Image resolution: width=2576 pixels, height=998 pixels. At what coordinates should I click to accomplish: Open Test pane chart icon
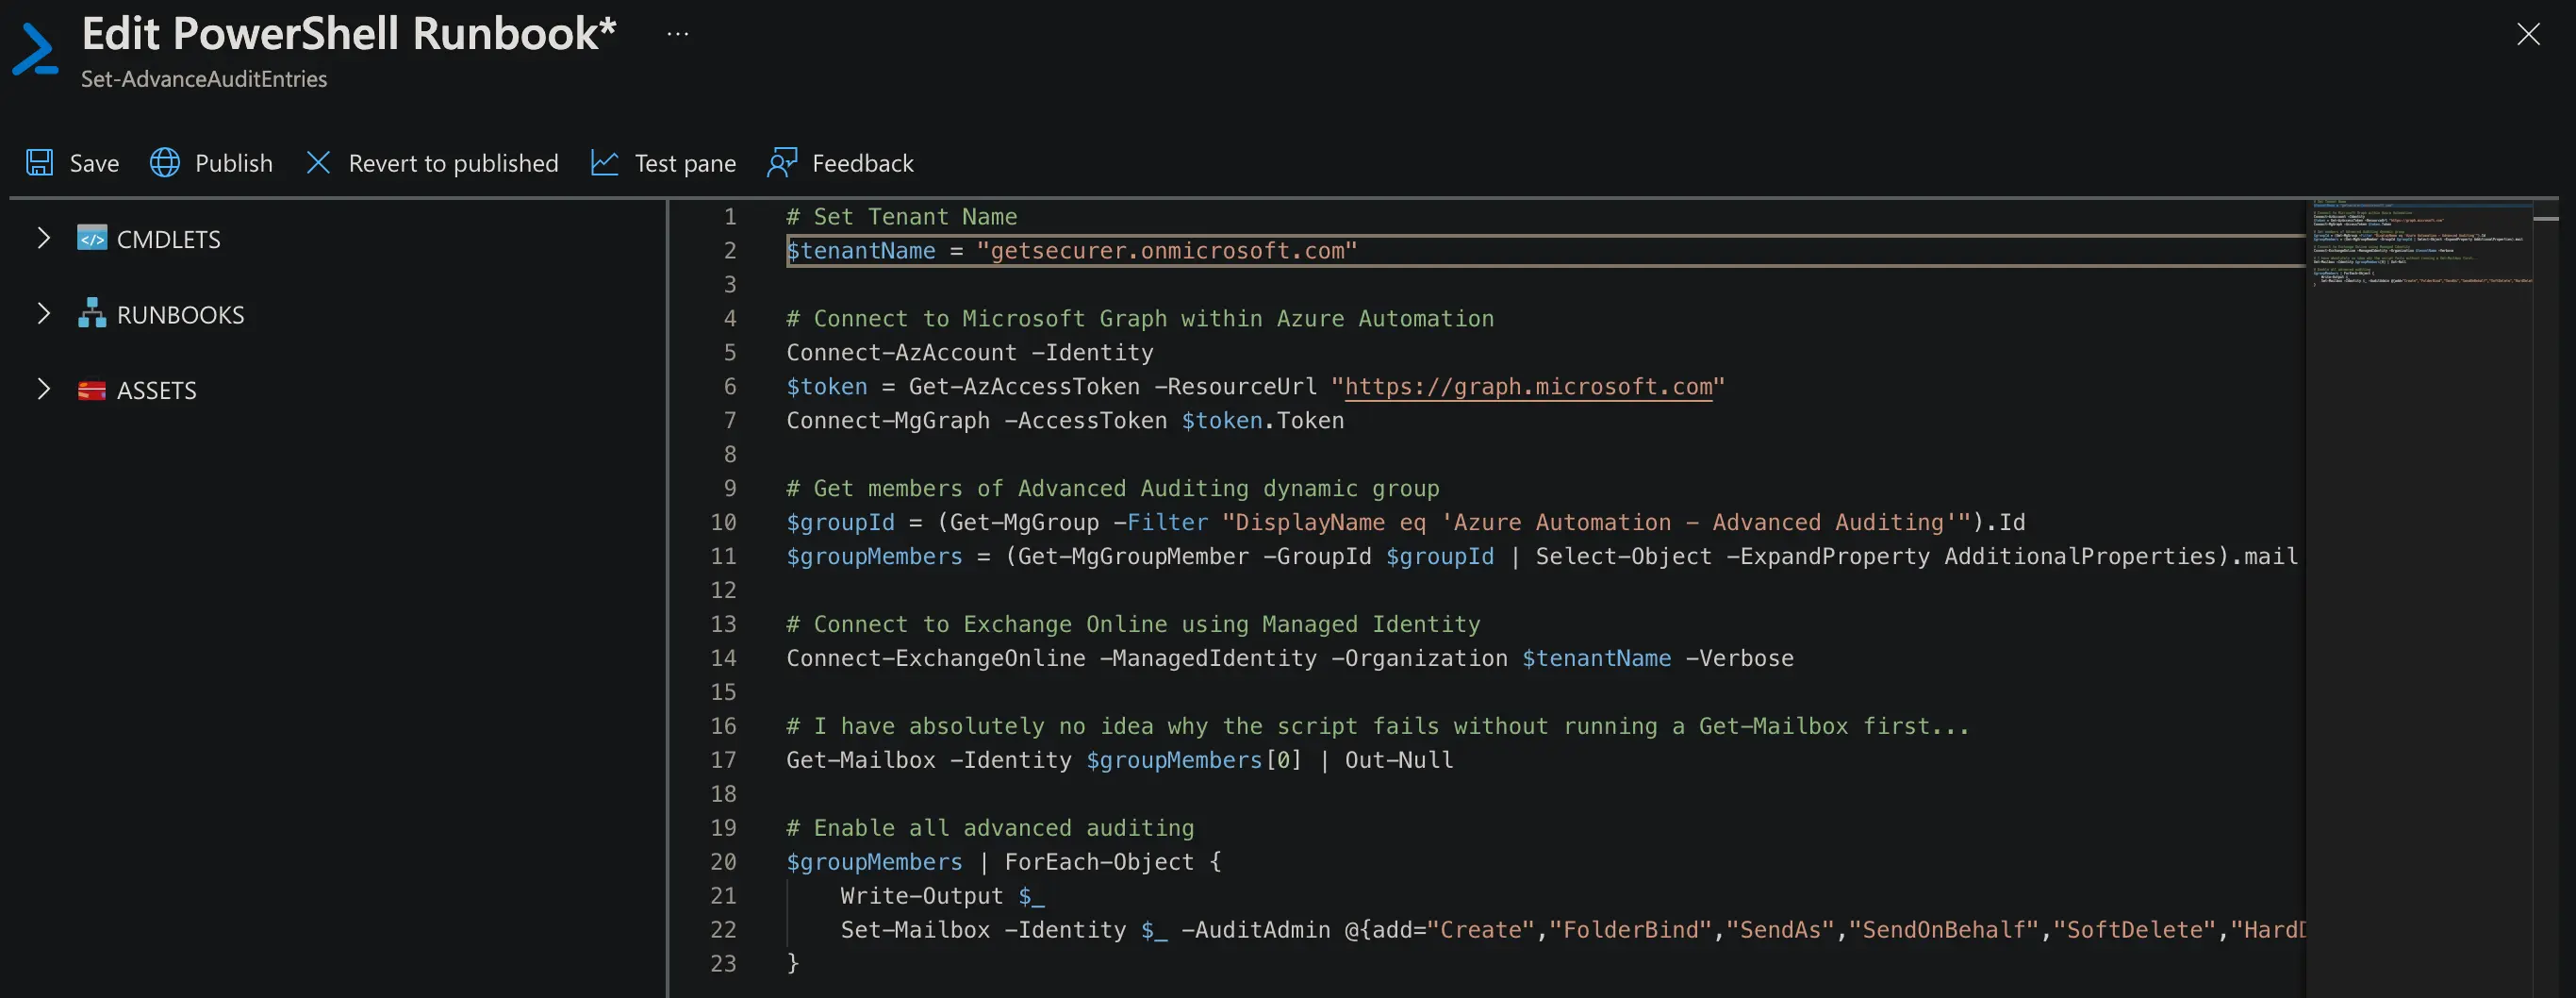tap(604, 162)
